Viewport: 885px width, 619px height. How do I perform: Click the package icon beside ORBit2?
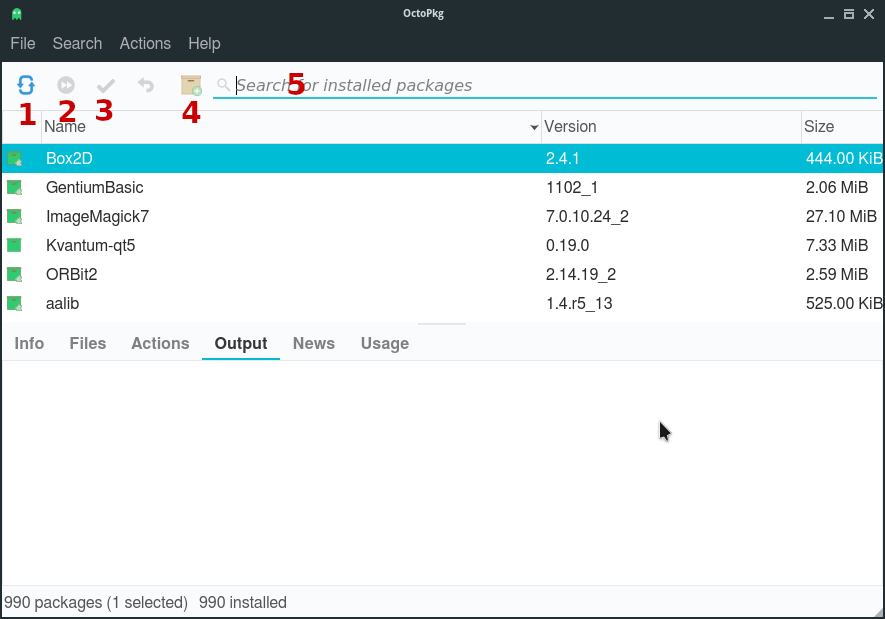pos(15,274)
